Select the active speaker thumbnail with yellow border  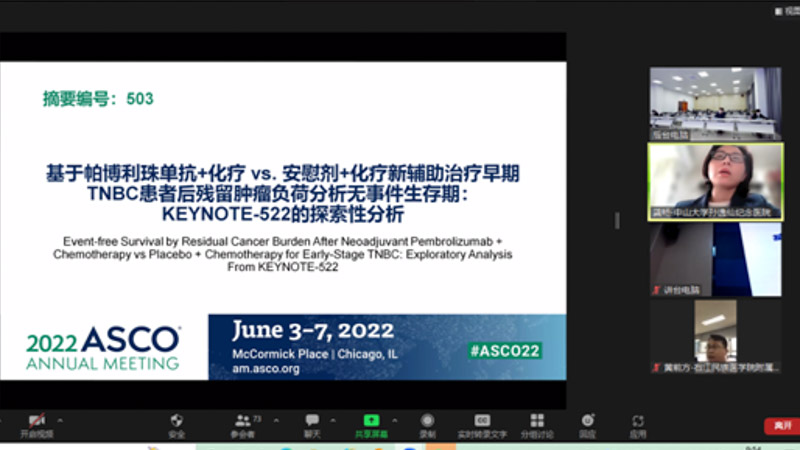click(x=715, y=182)
